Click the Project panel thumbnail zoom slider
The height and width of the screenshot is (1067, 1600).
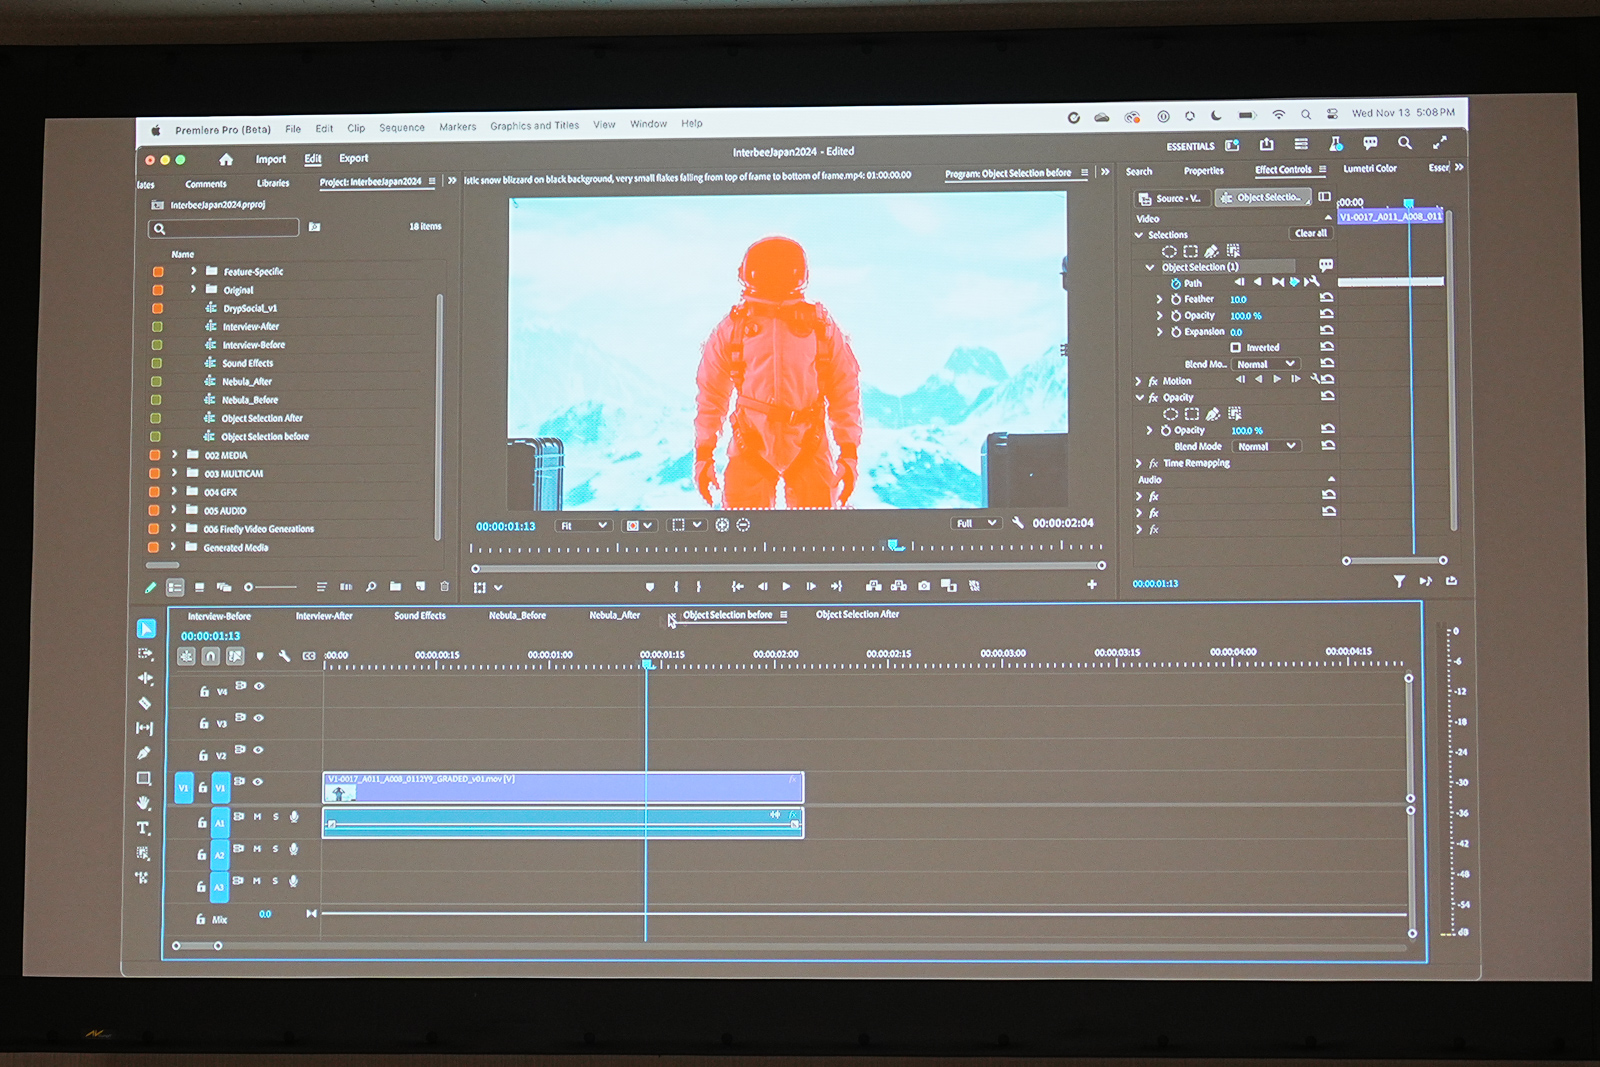click(271, 587)
